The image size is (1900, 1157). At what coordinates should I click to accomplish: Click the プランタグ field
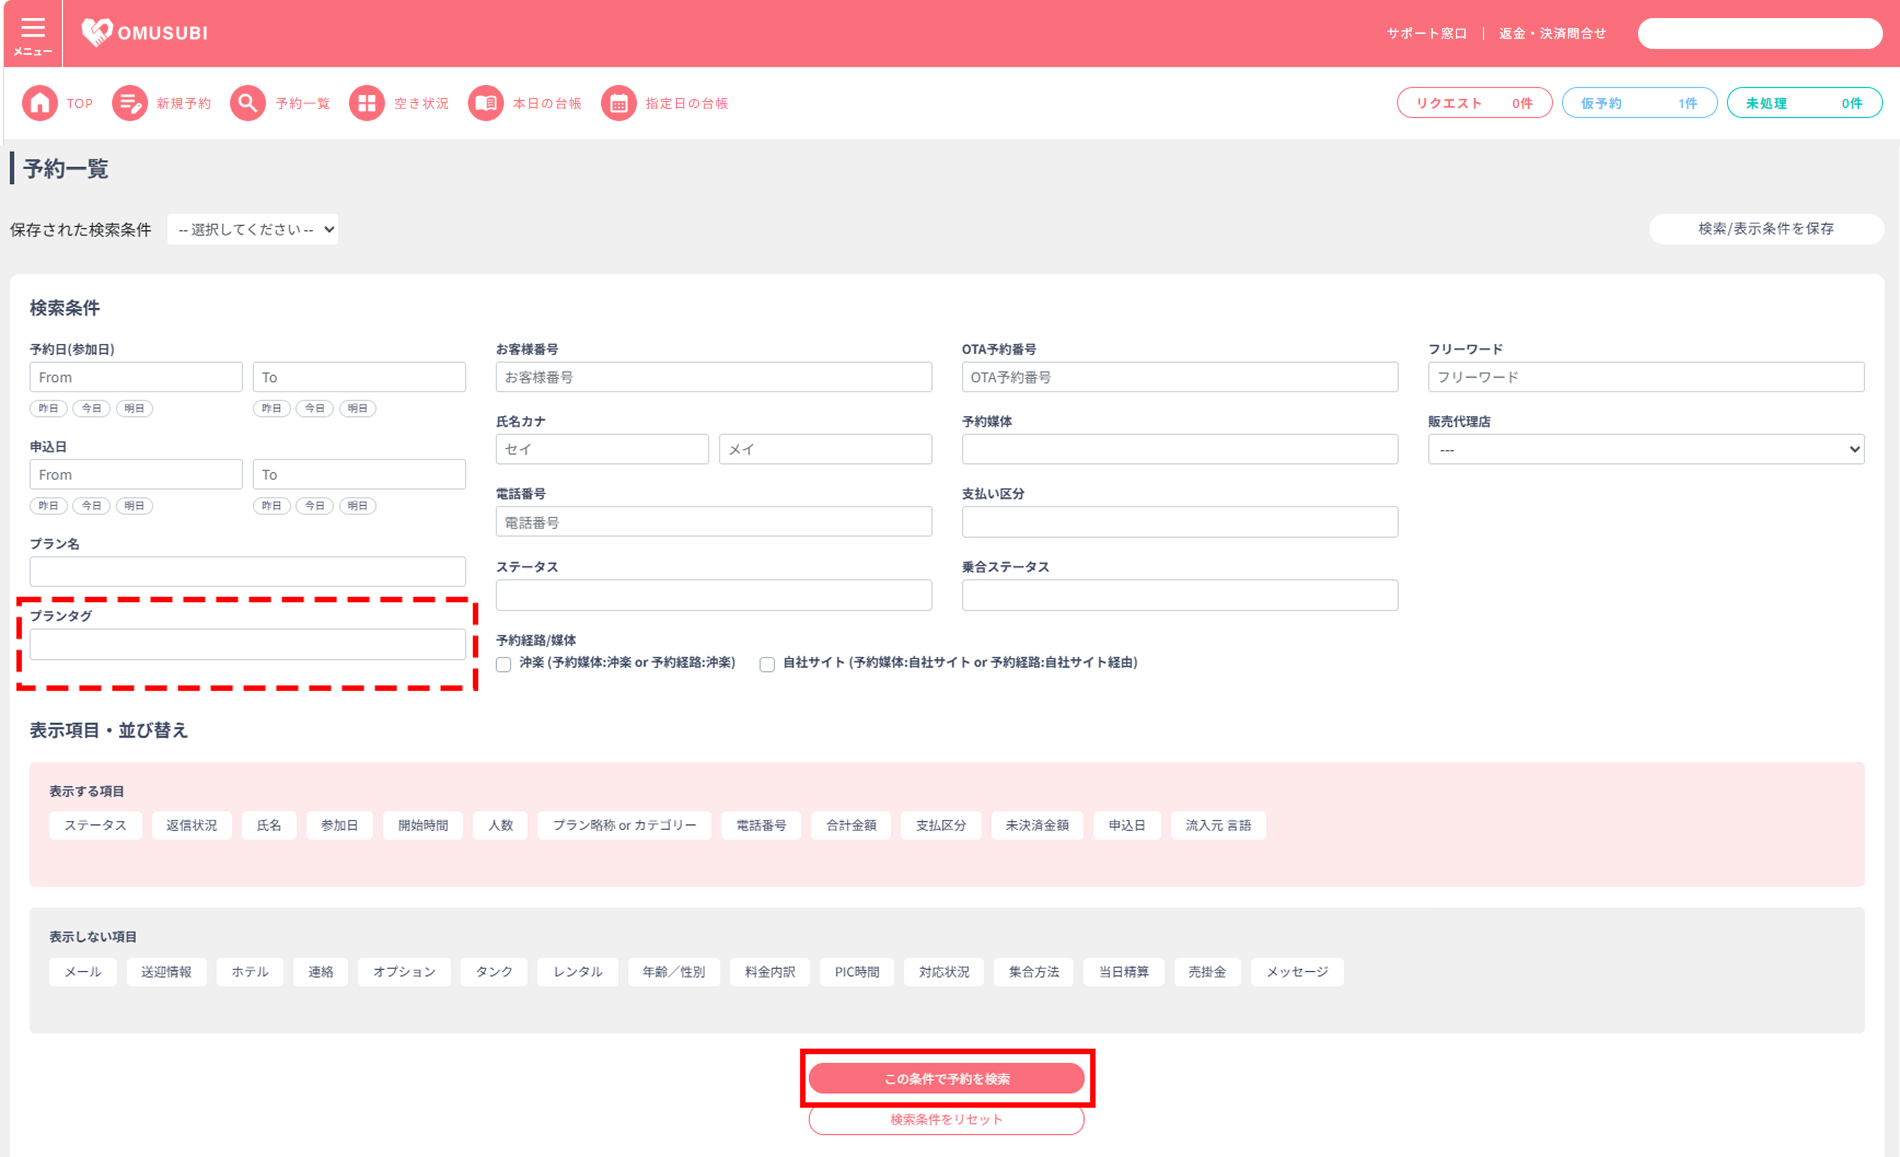click(x=248, y=644)
